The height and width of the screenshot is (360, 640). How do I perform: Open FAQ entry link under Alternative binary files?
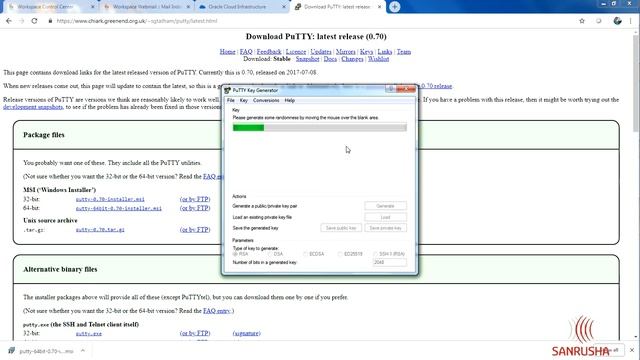coord(217,311)
